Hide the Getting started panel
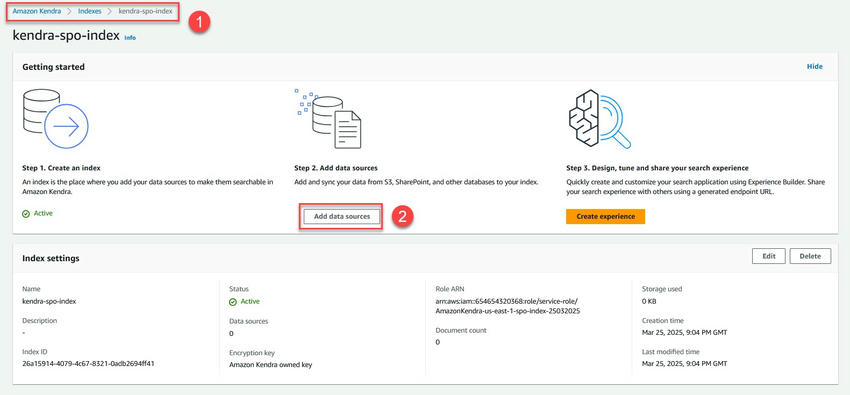The image size is (850, 395). click(x=814, y=67)
